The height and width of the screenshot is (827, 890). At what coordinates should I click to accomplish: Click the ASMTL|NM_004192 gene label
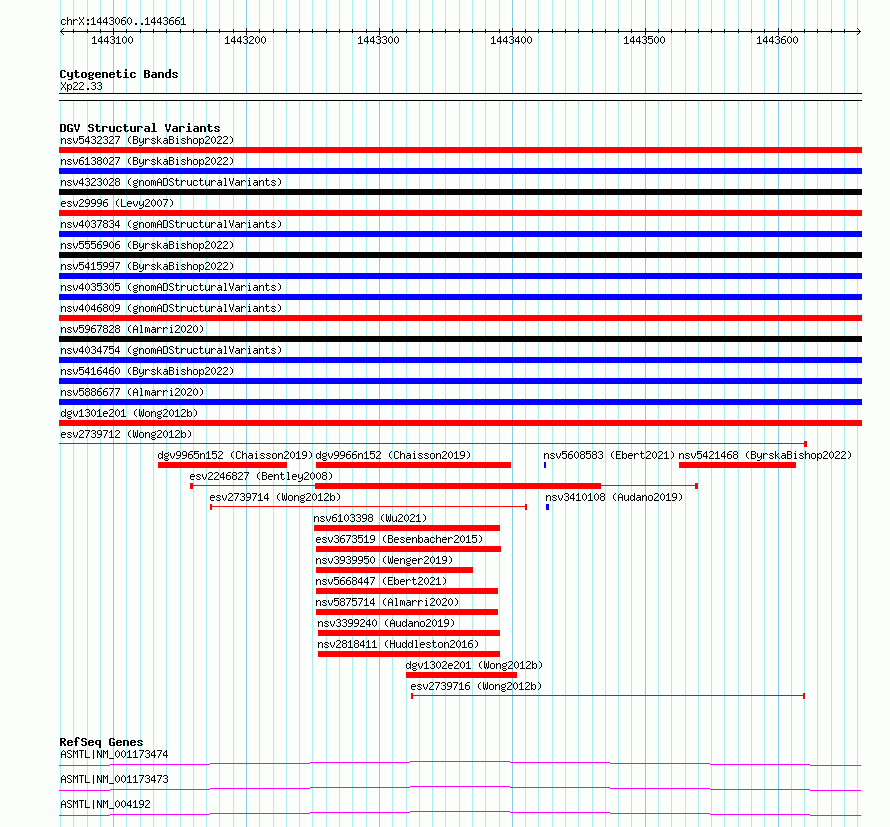(x=105, y=804)
